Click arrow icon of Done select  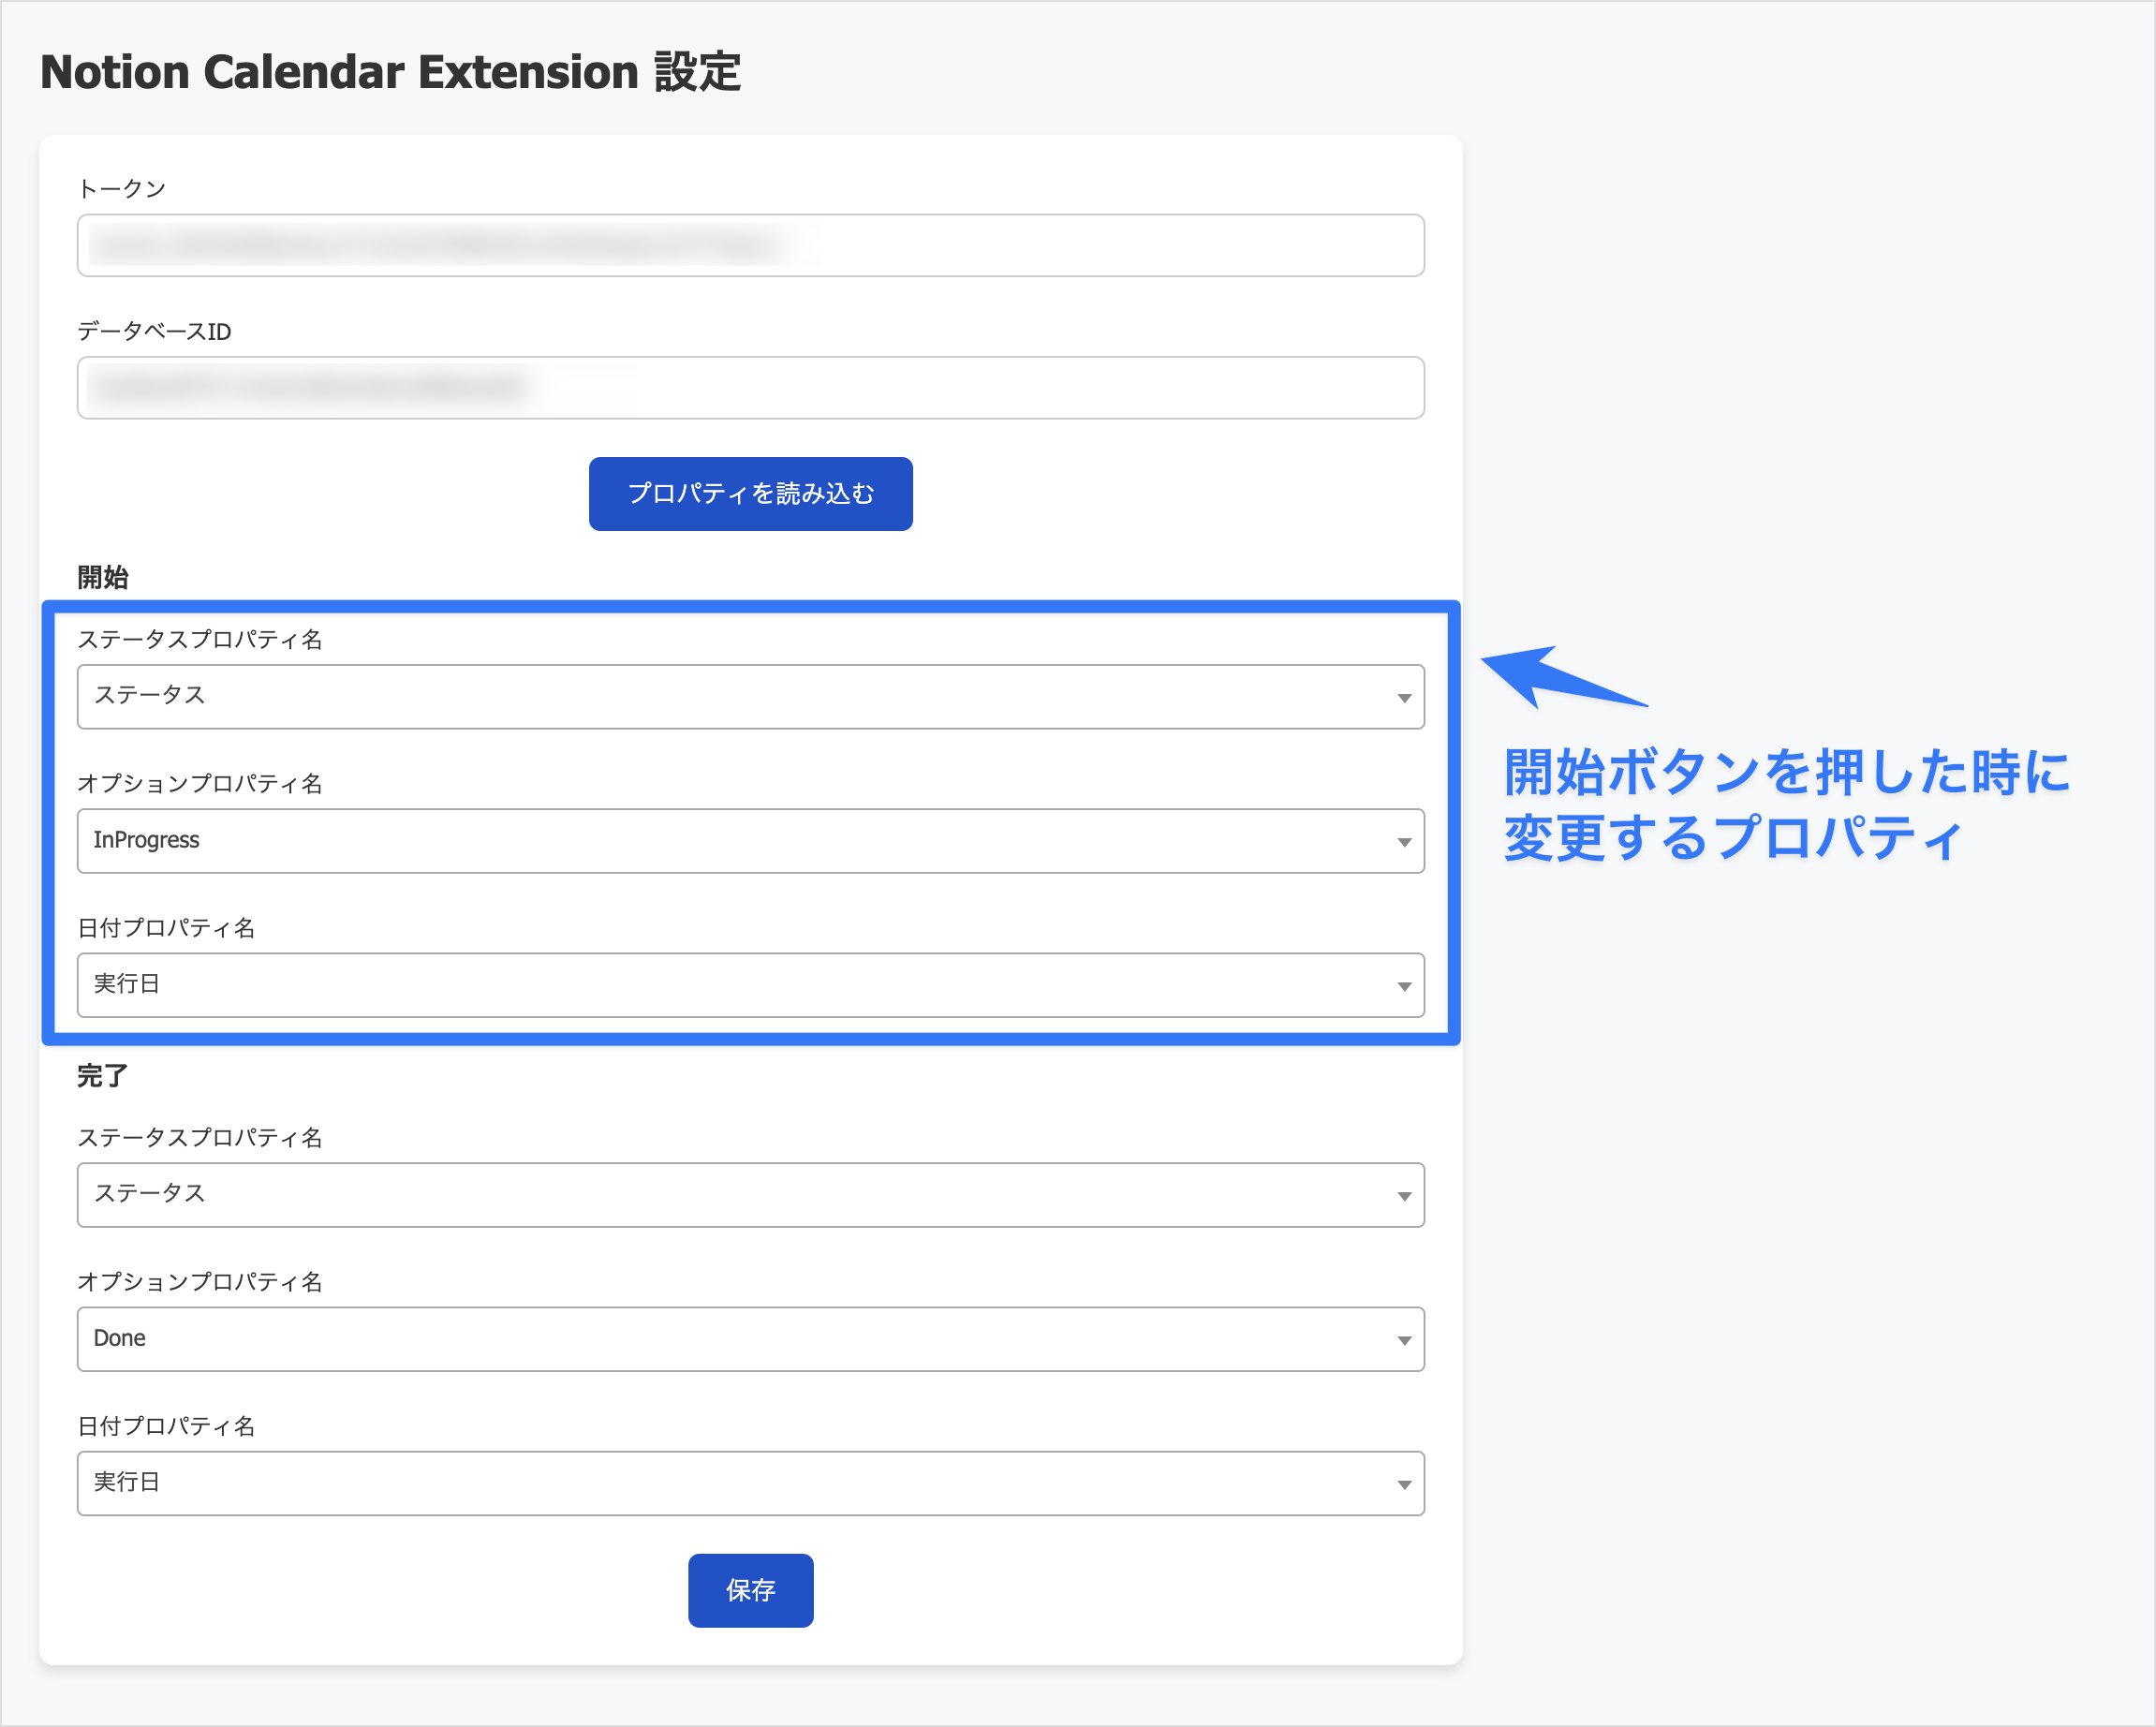coord(1404,1340)
